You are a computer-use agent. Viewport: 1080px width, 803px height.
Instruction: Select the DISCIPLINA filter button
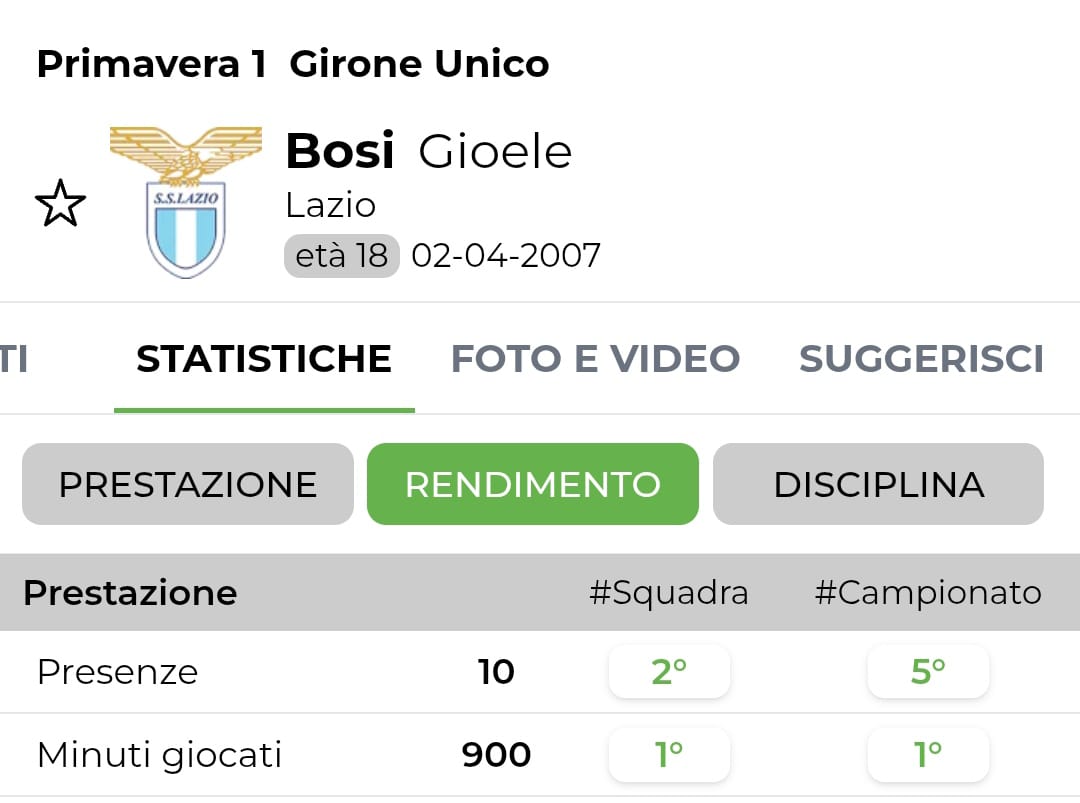878,485
